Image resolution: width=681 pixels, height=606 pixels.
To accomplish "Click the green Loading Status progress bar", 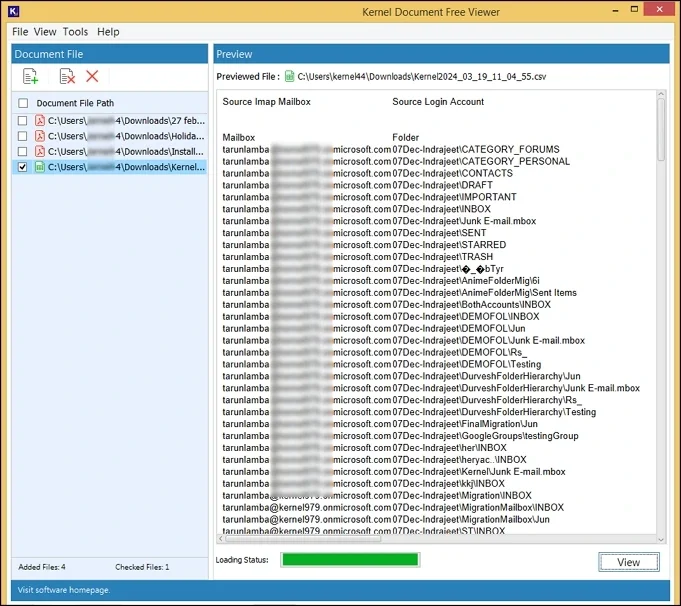I will [350, 560].
